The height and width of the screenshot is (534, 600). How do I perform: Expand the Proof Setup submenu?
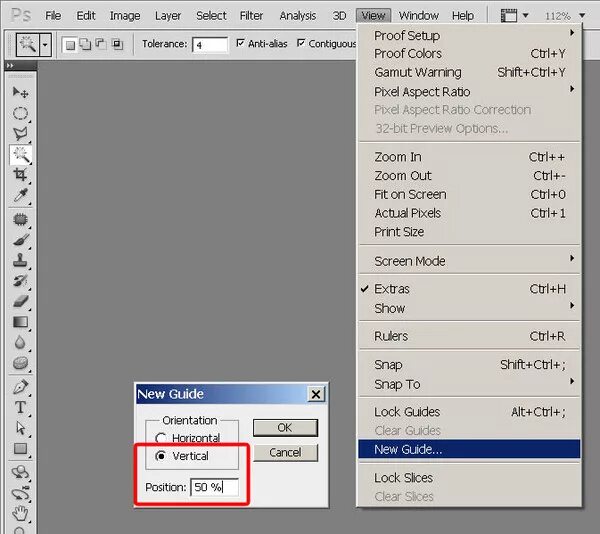tap(469, 35)
